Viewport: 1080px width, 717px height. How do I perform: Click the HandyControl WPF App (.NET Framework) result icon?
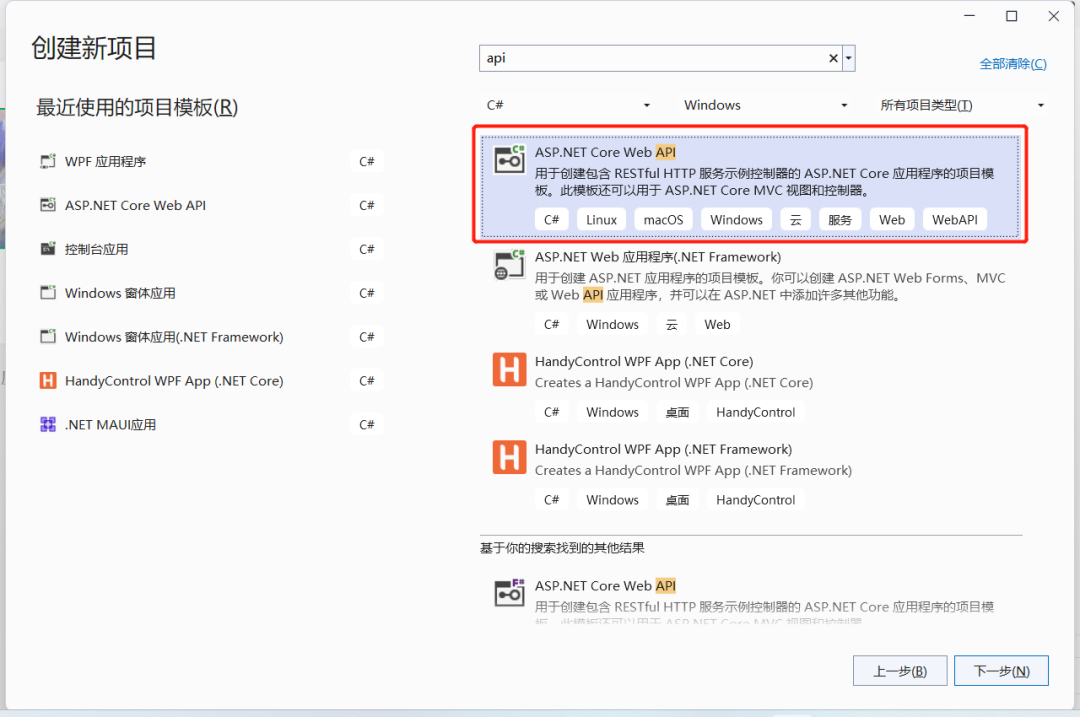(x=510, y=457)
